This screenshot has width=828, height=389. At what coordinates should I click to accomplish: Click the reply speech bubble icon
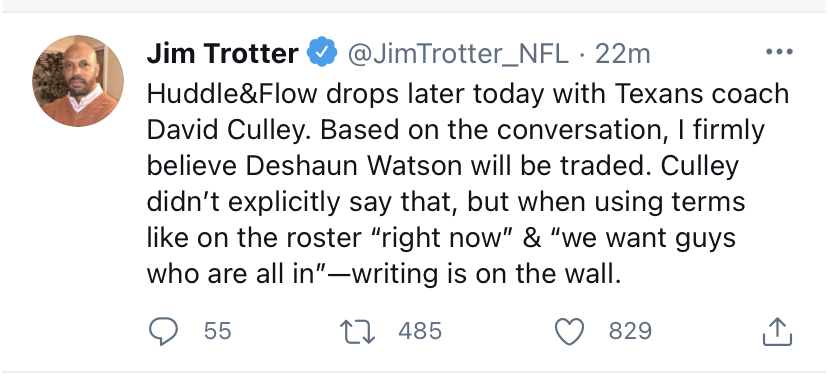[163, 331]
